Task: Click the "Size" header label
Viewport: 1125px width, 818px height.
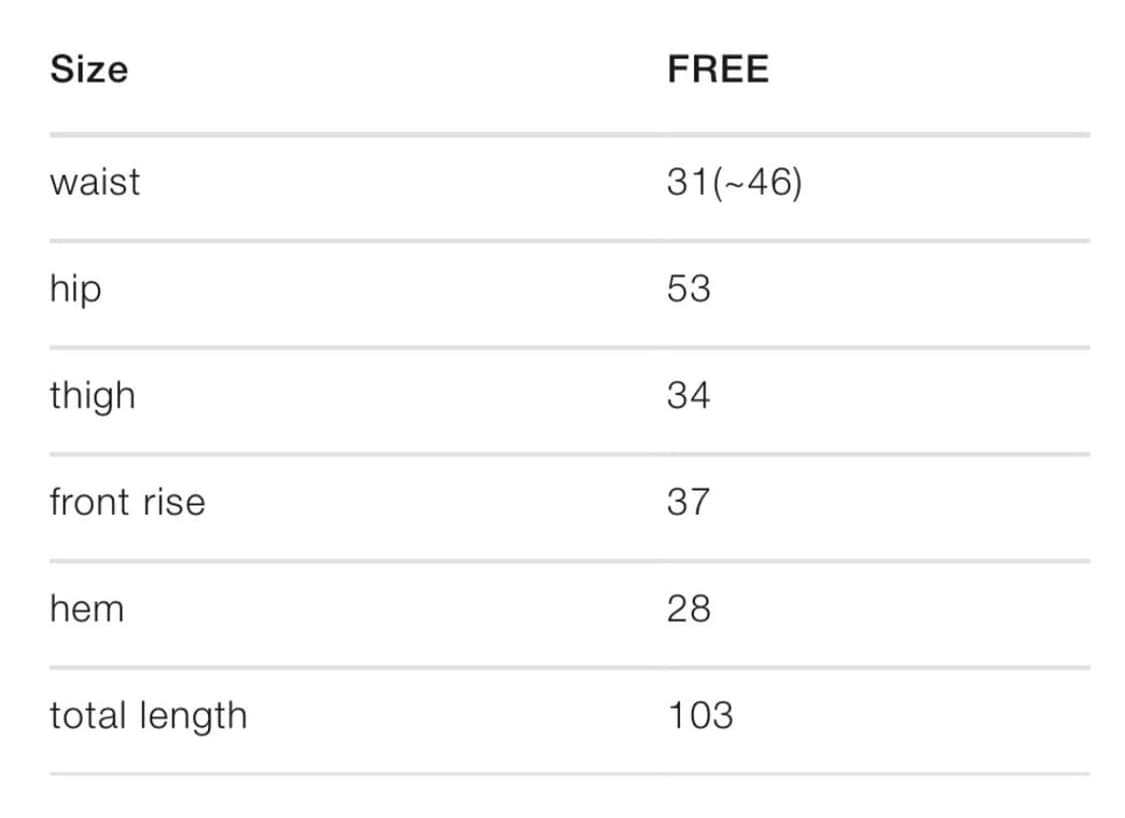Action: pos(89,70)
